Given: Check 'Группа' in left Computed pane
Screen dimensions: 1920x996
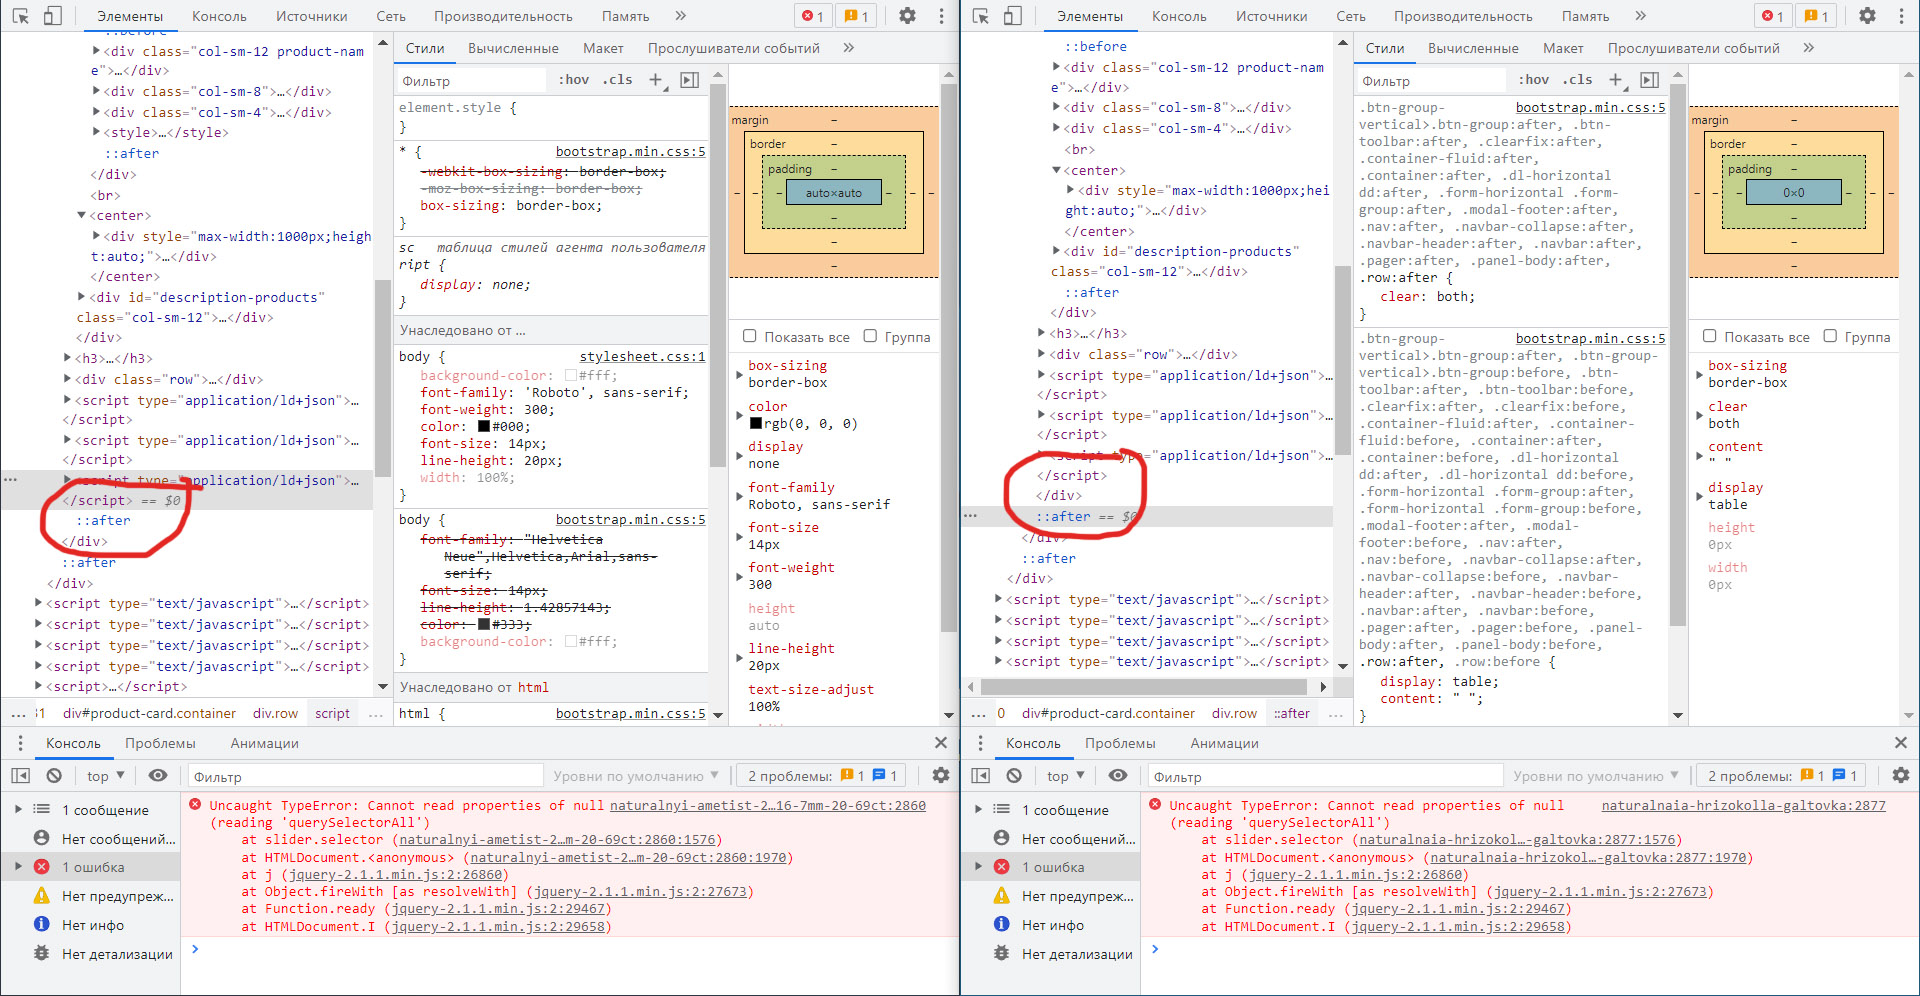Looking at the screenshot, I should 870,336.
